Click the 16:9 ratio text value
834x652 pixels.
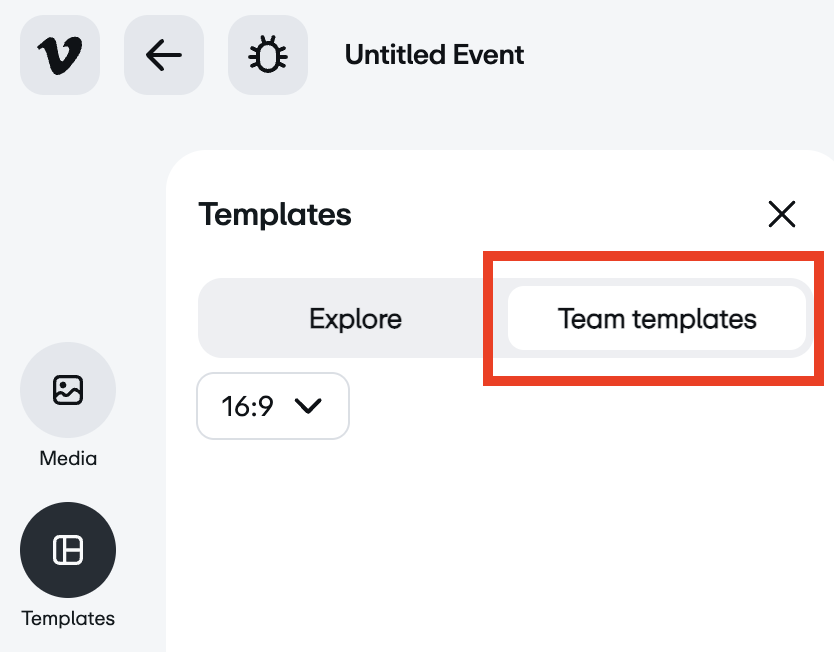[x=247, y=406]
